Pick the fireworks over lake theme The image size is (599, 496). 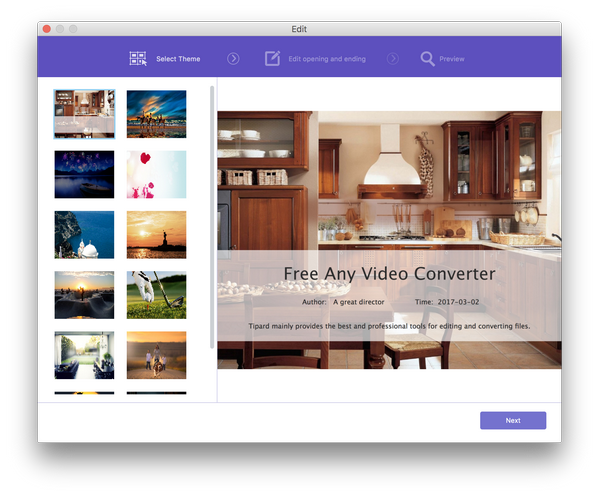click(x=84, y=174)
